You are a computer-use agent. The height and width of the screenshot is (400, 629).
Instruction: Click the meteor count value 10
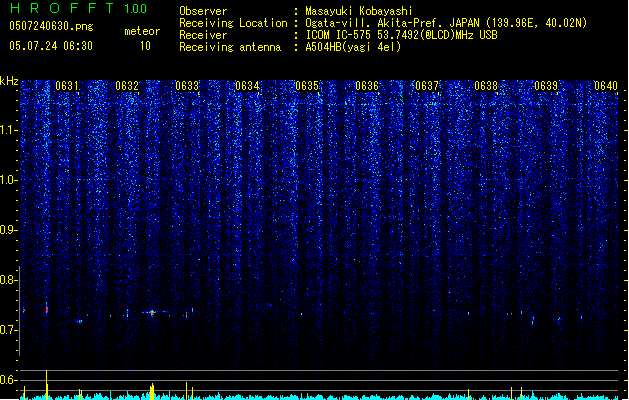click(x=145, y=46)
